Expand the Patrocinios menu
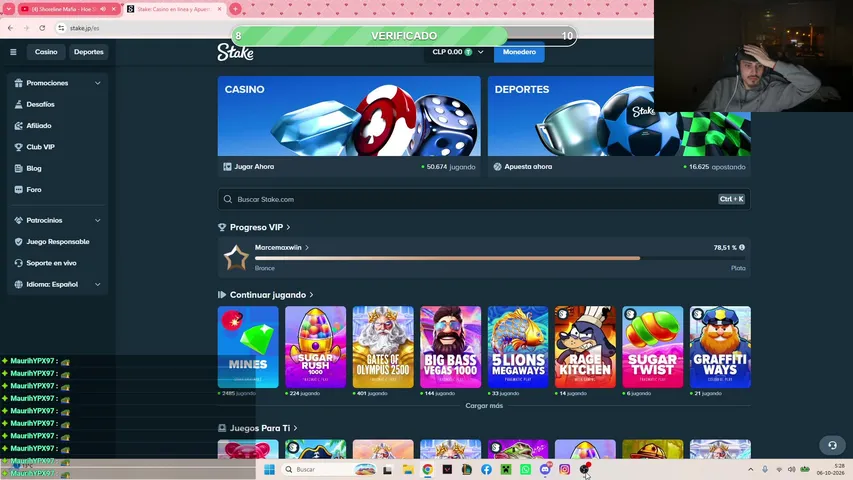The image size is (853, 480). [57, 220]
